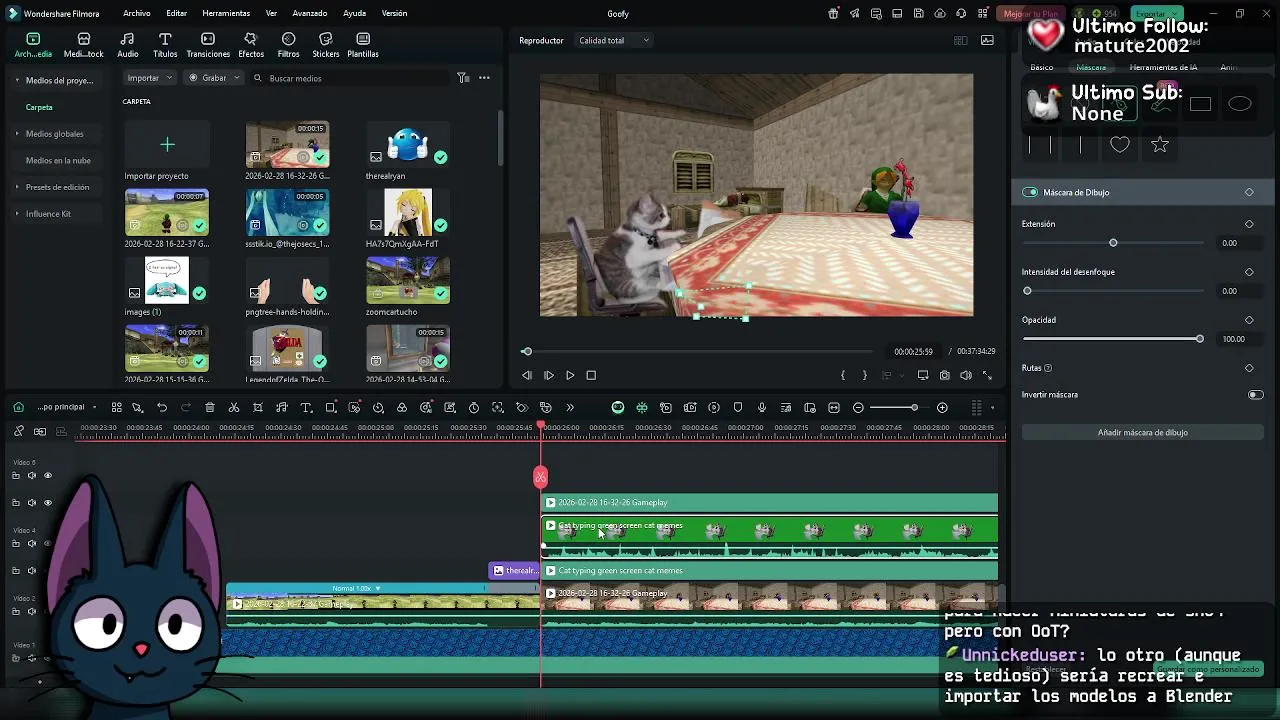Viewport: 1280px width, 720px height.
Task: Open the media filter icon
Action: 463,78
